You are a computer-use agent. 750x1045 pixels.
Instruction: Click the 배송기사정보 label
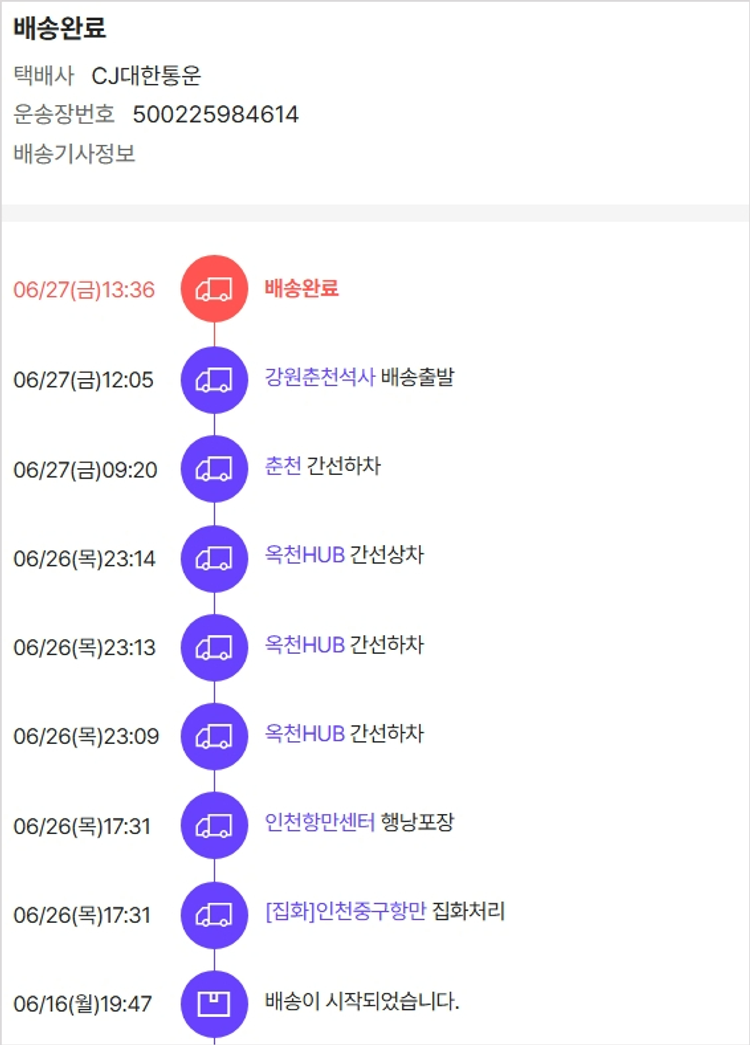(75, 154)
